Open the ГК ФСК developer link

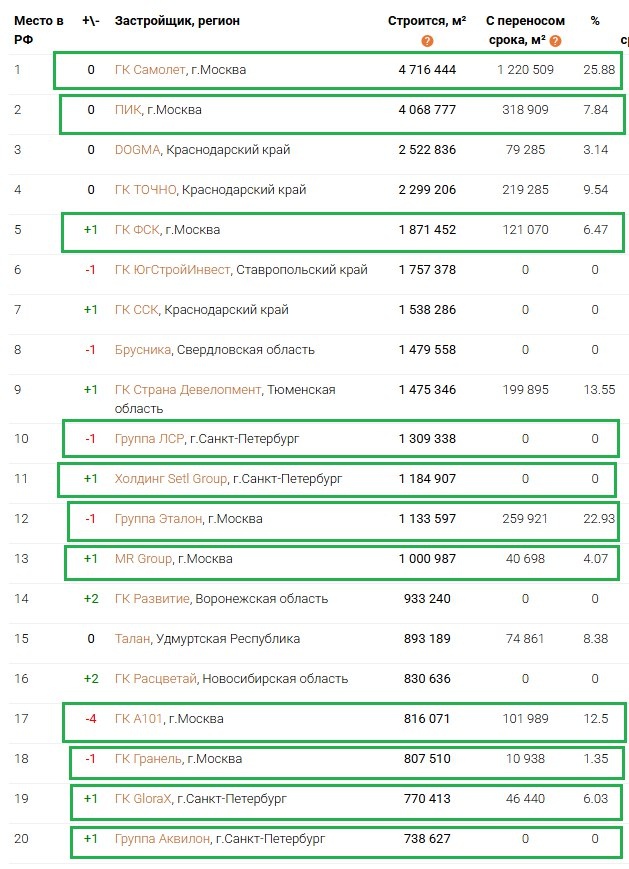[137, 229]
